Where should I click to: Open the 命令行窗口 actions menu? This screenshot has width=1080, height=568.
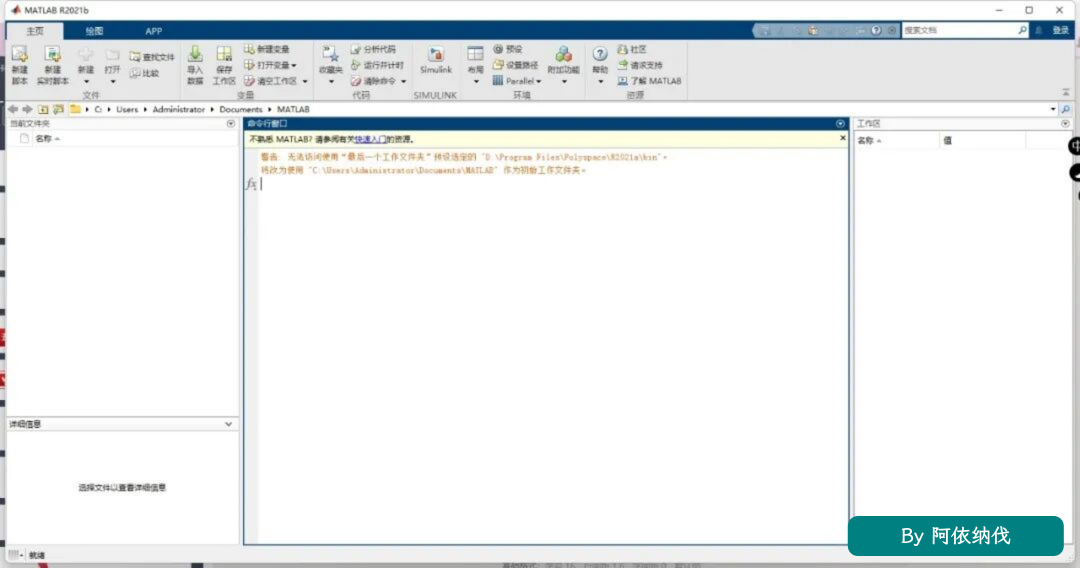pyautogui.click(x=840, y=124)
